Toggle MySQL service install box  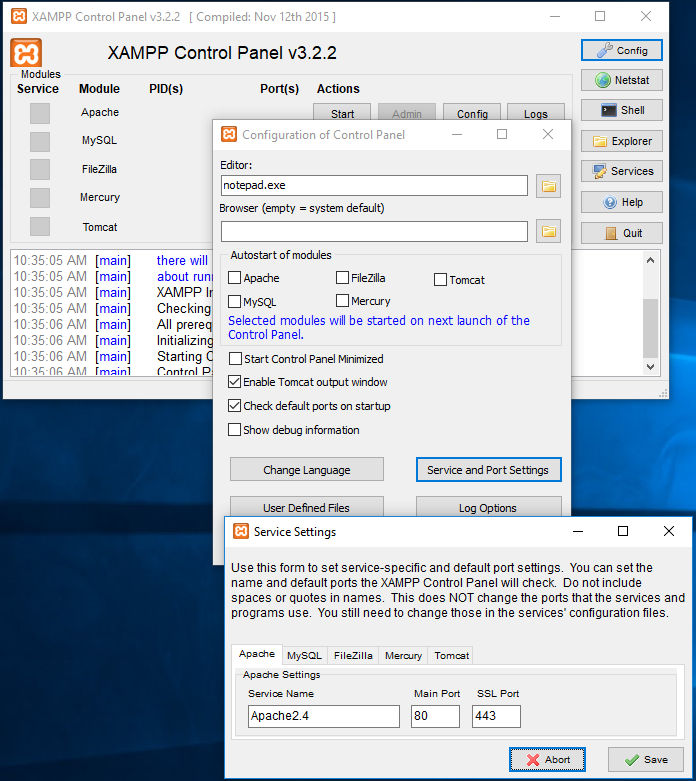pos(40,141)
